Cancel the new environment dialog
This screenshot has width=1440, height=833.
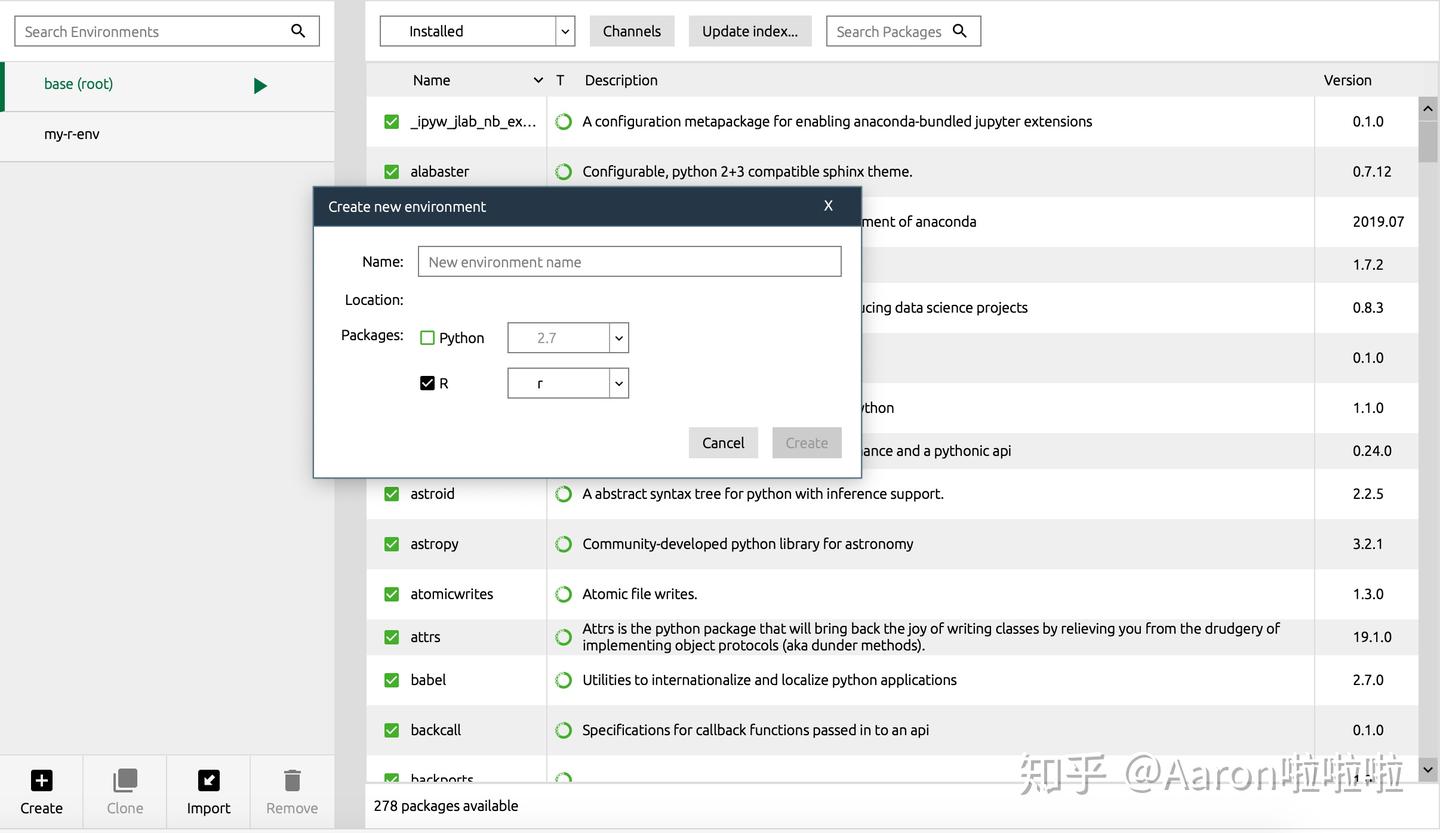(723, 442)
